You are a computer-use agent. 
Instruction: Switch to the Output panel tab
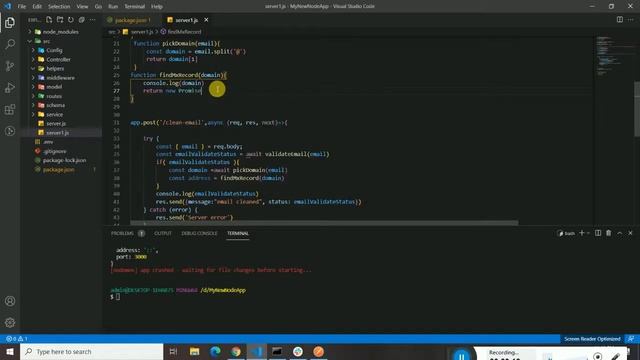(x=163, y=233)
